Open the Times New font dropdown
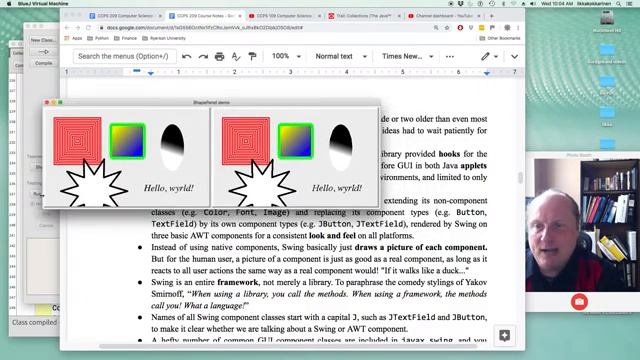Screen dimensions: 640x360 (x=407, y=56)
